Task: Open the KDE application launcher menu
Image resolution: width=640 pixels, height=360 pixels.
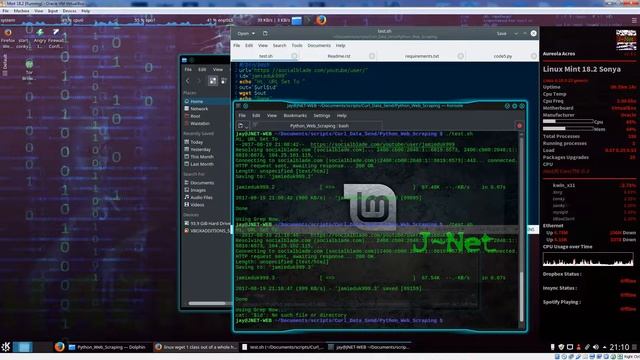Action: (x=6, y=347)
